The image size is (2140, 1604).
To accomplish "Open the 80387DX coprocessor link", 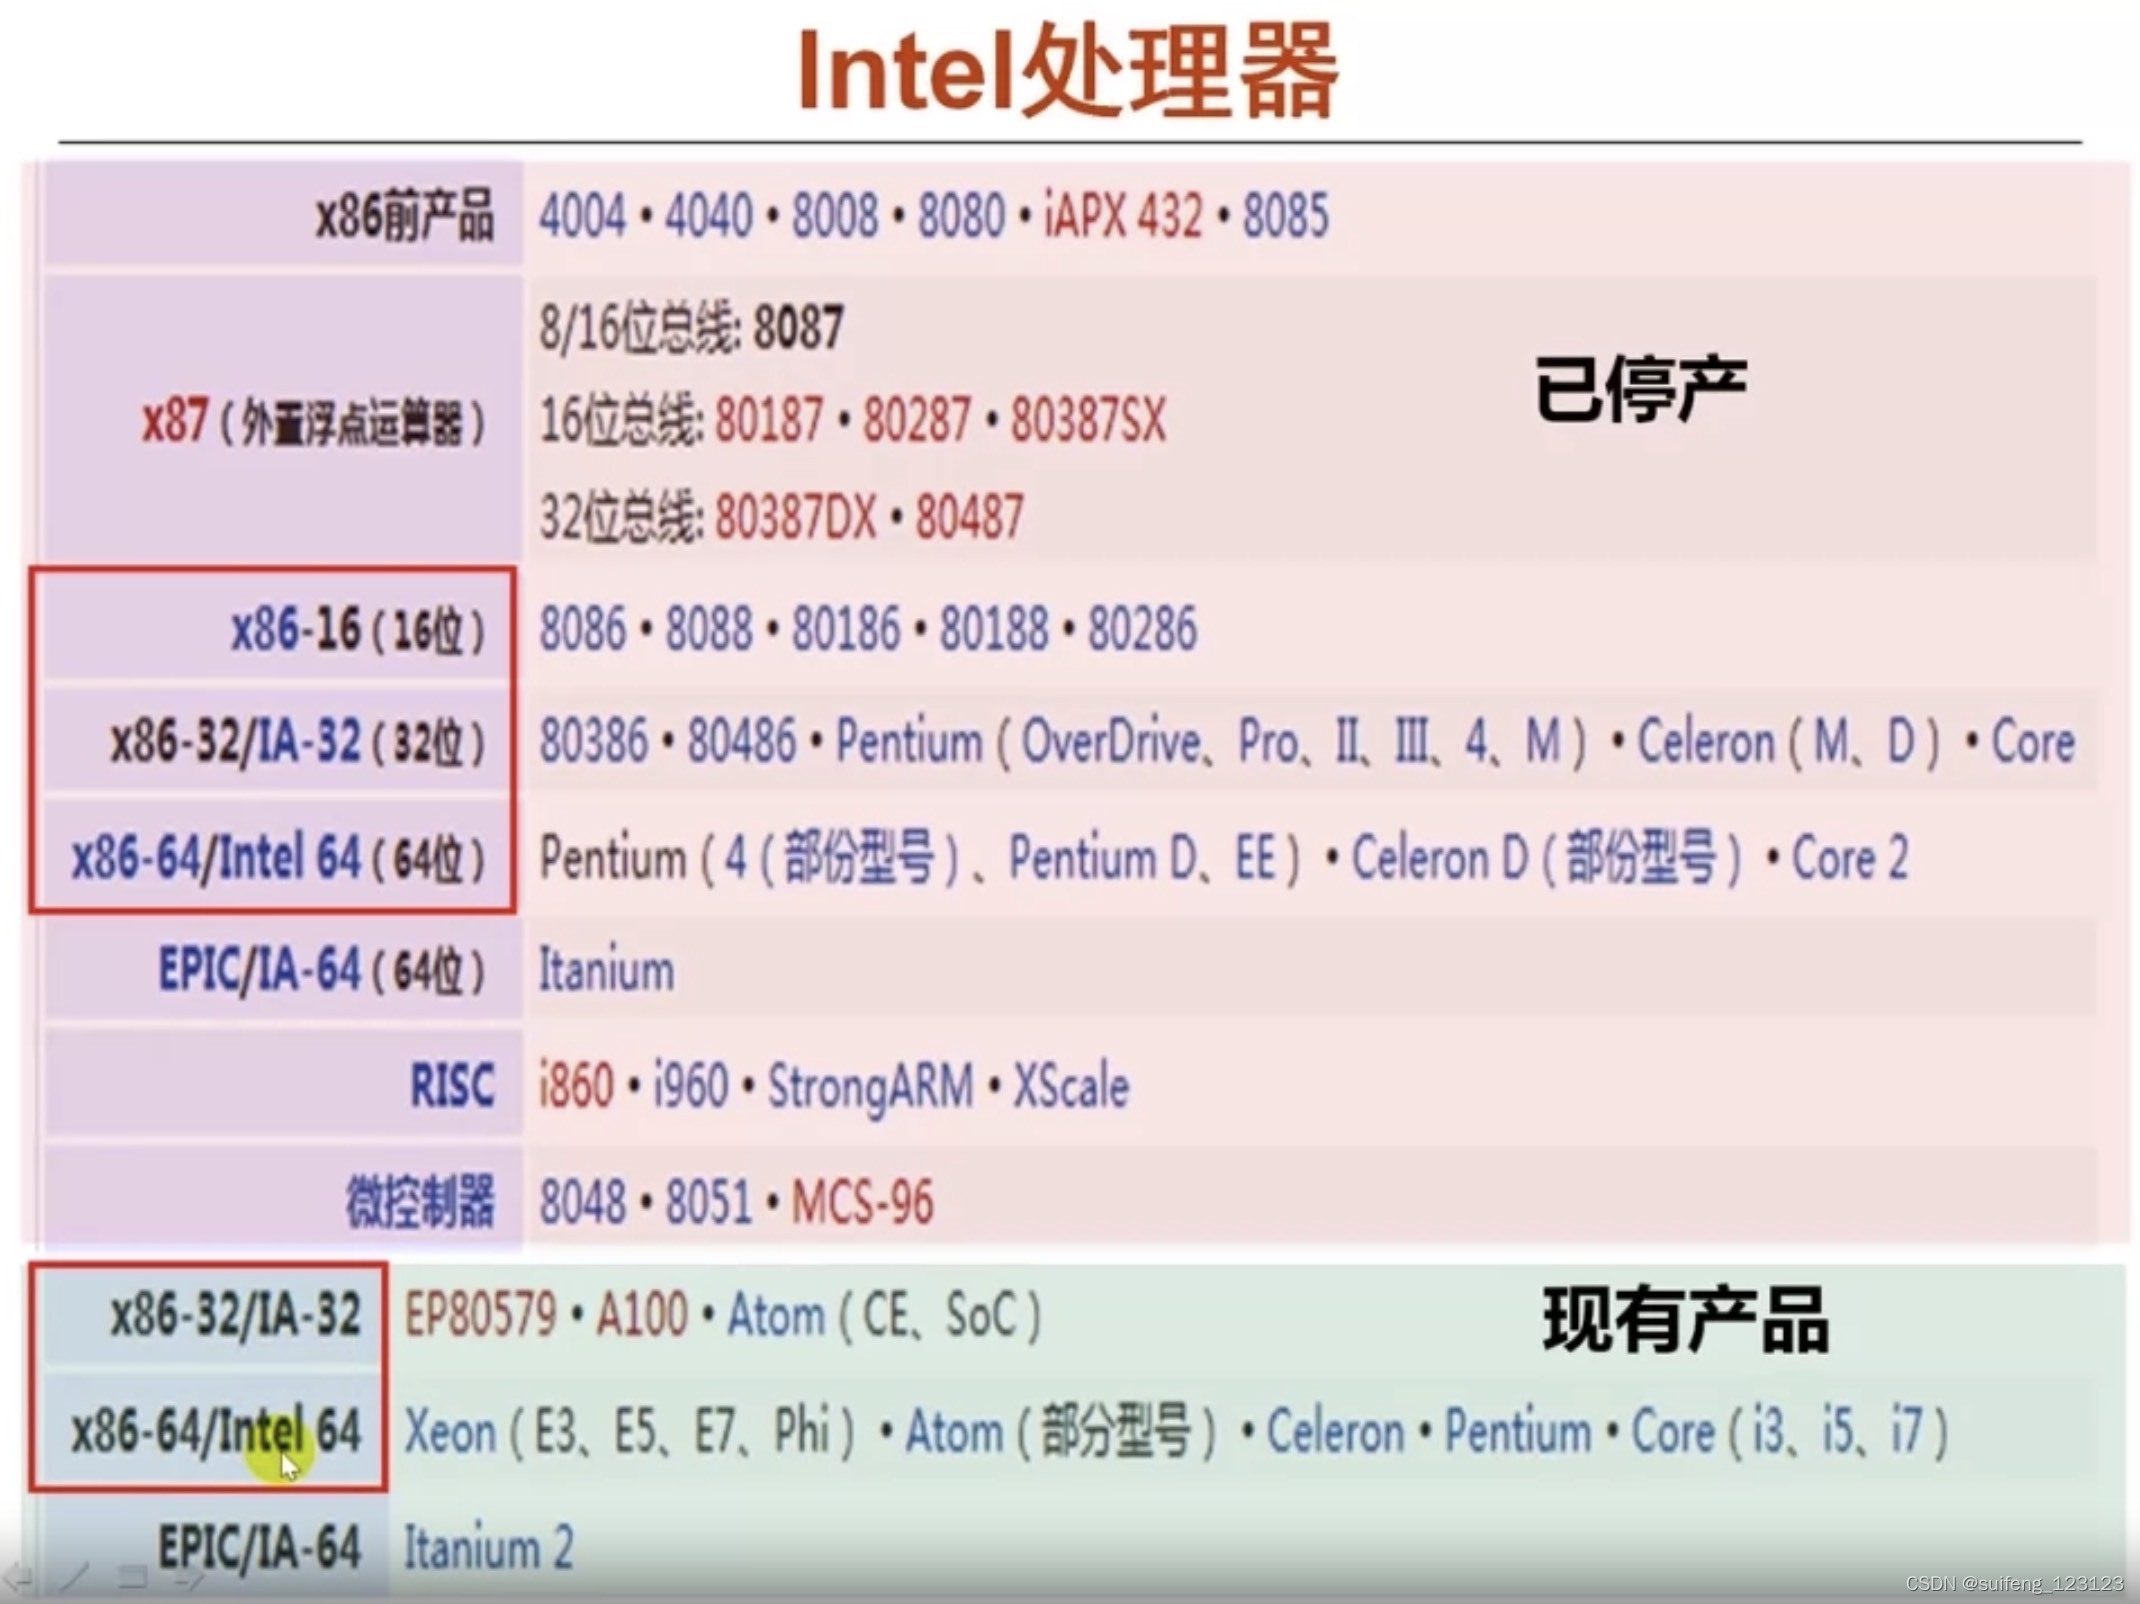I will pyautogui.click(x=795, y=517).
